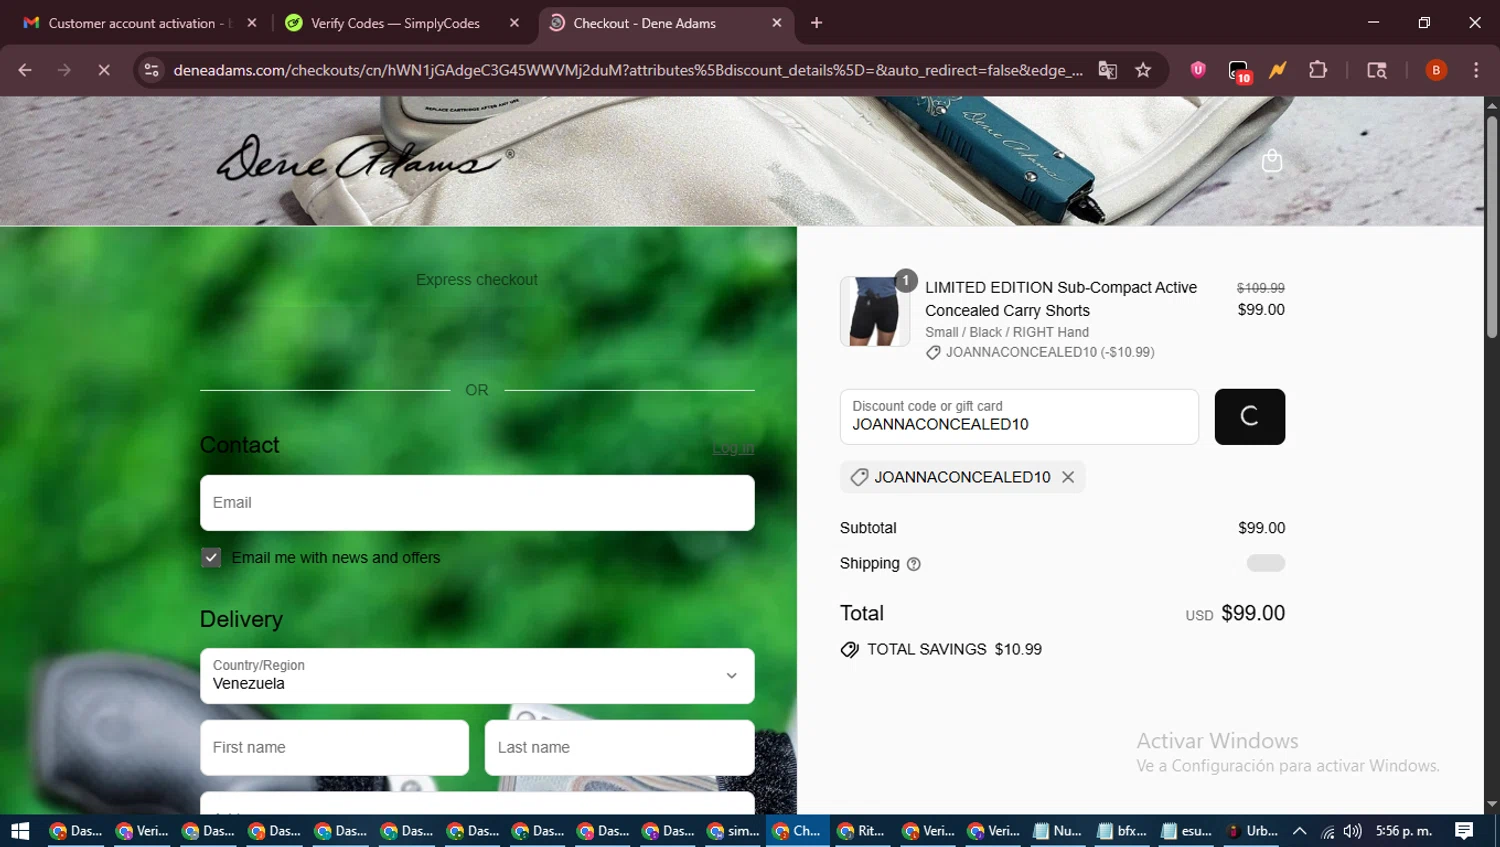This screenshot has width=1500, height=847.
Task: Open Chrome's three-dot menu
Action: pos(1476,70)
